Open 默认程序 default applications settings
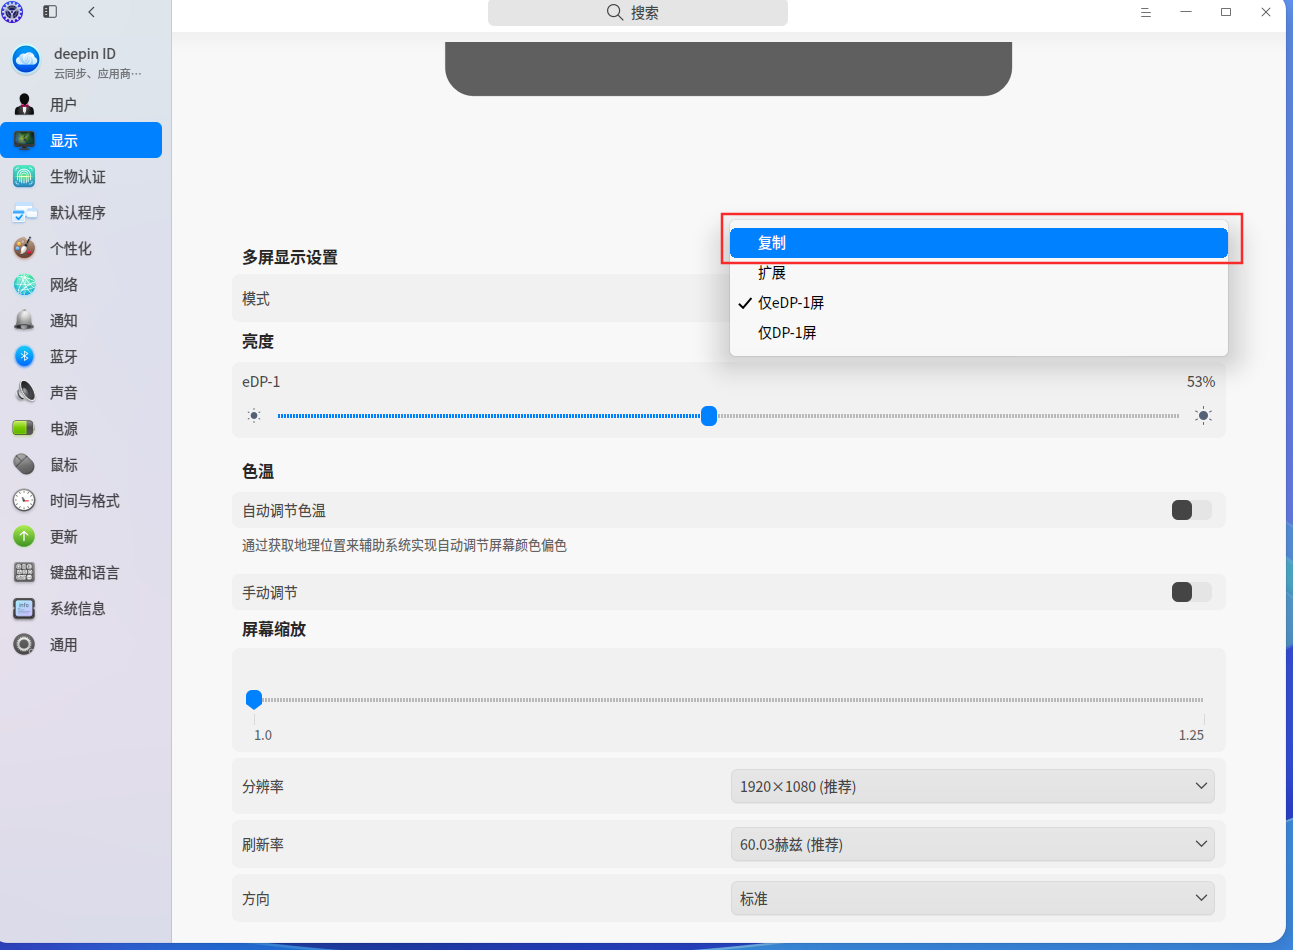Viewport: 1293px width, 950px height. (81, 212)
